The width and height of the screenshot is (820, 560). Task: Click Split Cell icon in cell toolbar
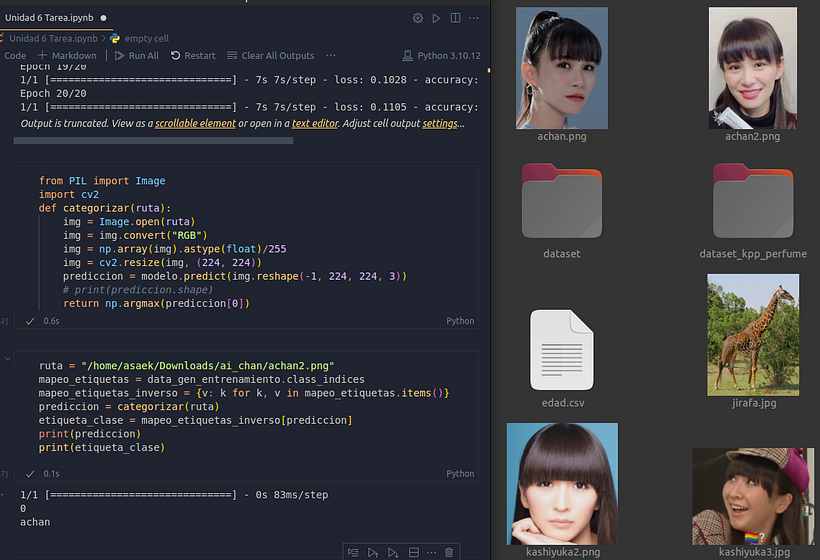[x=414, y=552]
